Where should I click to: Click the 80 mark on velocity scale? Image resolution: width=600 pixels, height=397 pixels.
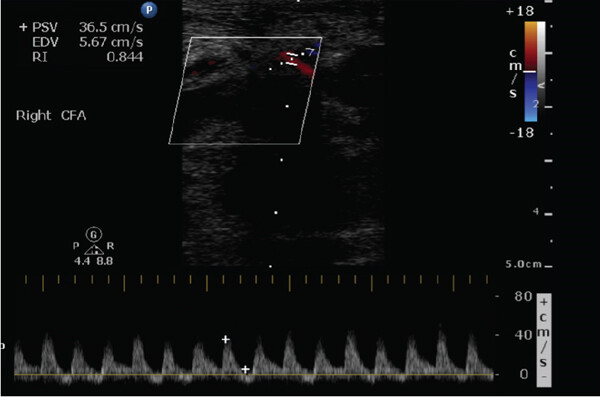523,296
